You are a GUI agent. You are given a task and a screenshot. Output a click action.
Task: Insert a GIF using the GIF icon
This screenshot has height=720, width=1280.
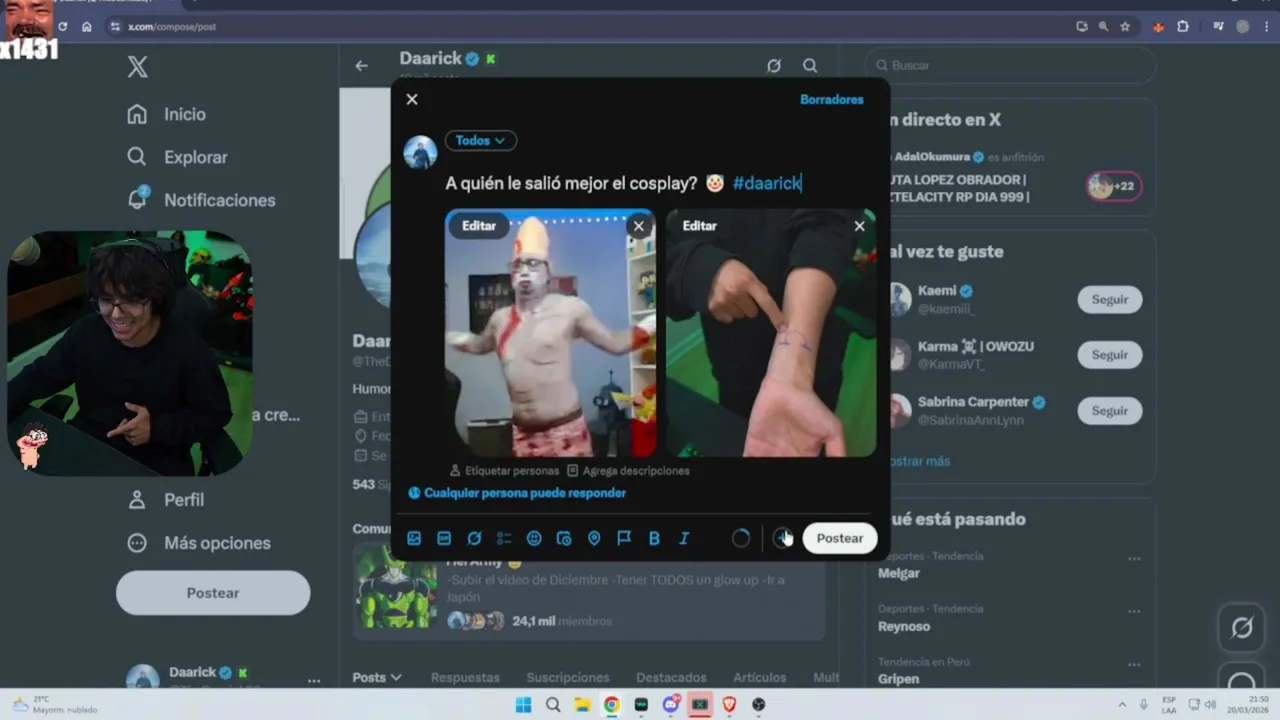(x=444, y=538)
